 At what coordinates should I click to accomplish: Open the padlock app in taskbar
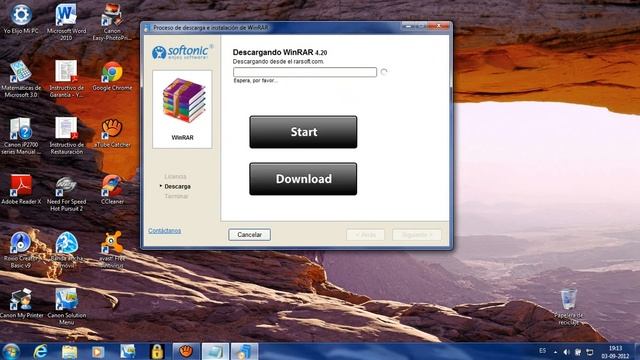click(157, 351)
